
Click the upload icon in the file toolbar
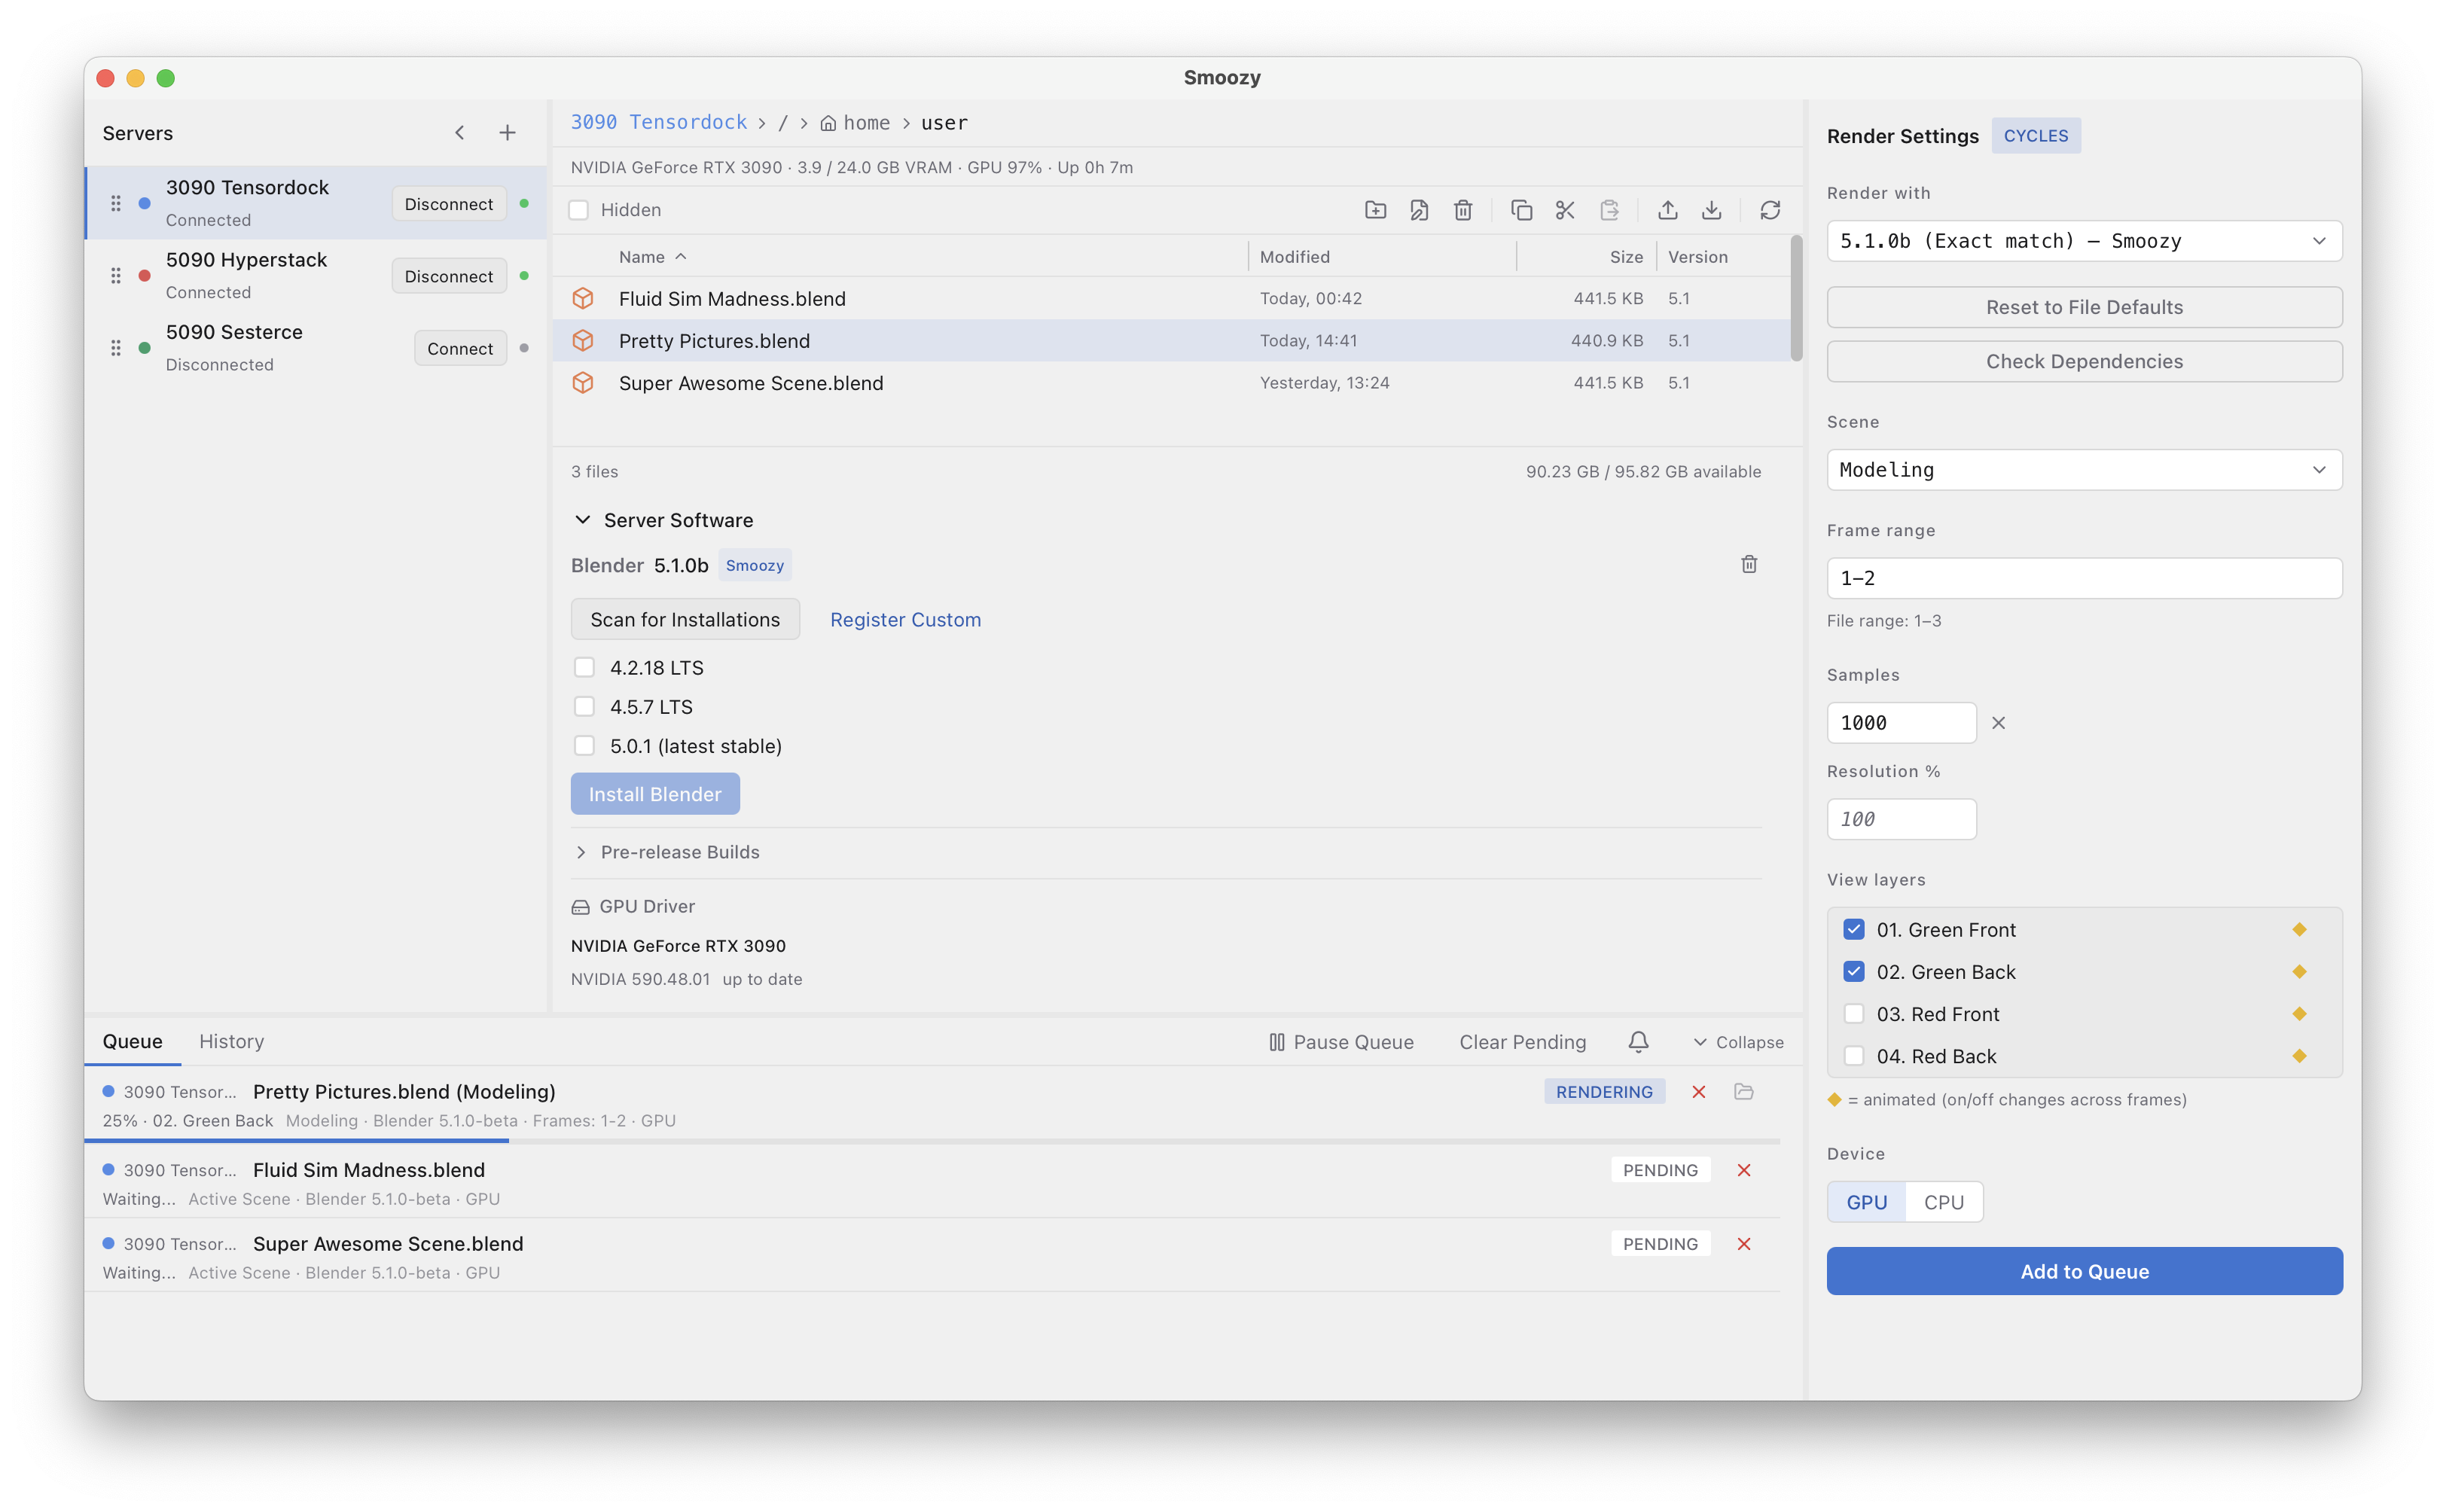pyautogui.click(x=1668, y=210)
